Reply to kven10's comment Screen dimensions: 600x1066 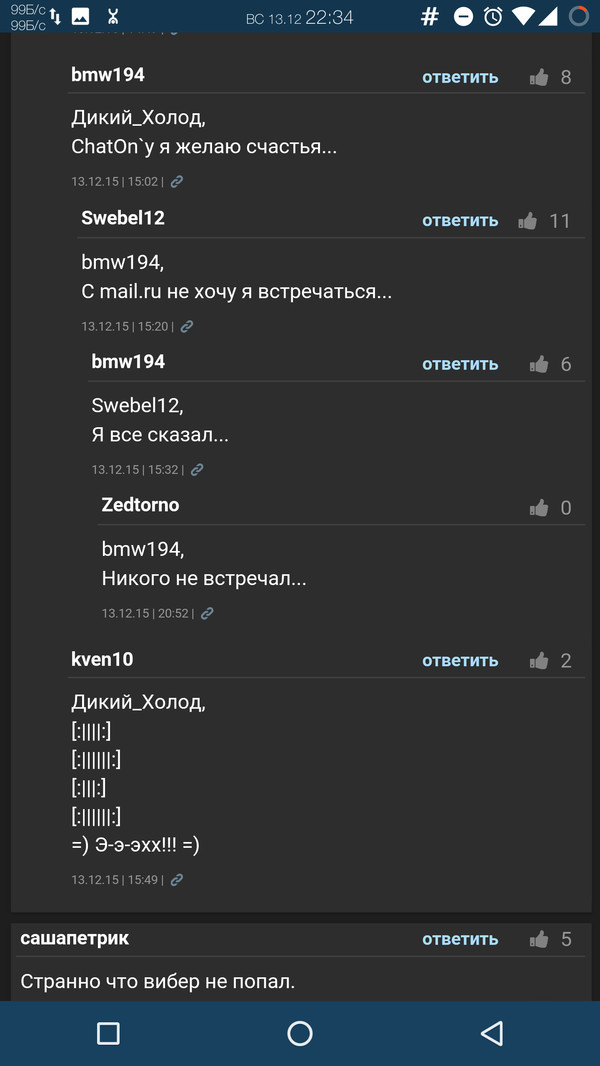pos(460,661)
